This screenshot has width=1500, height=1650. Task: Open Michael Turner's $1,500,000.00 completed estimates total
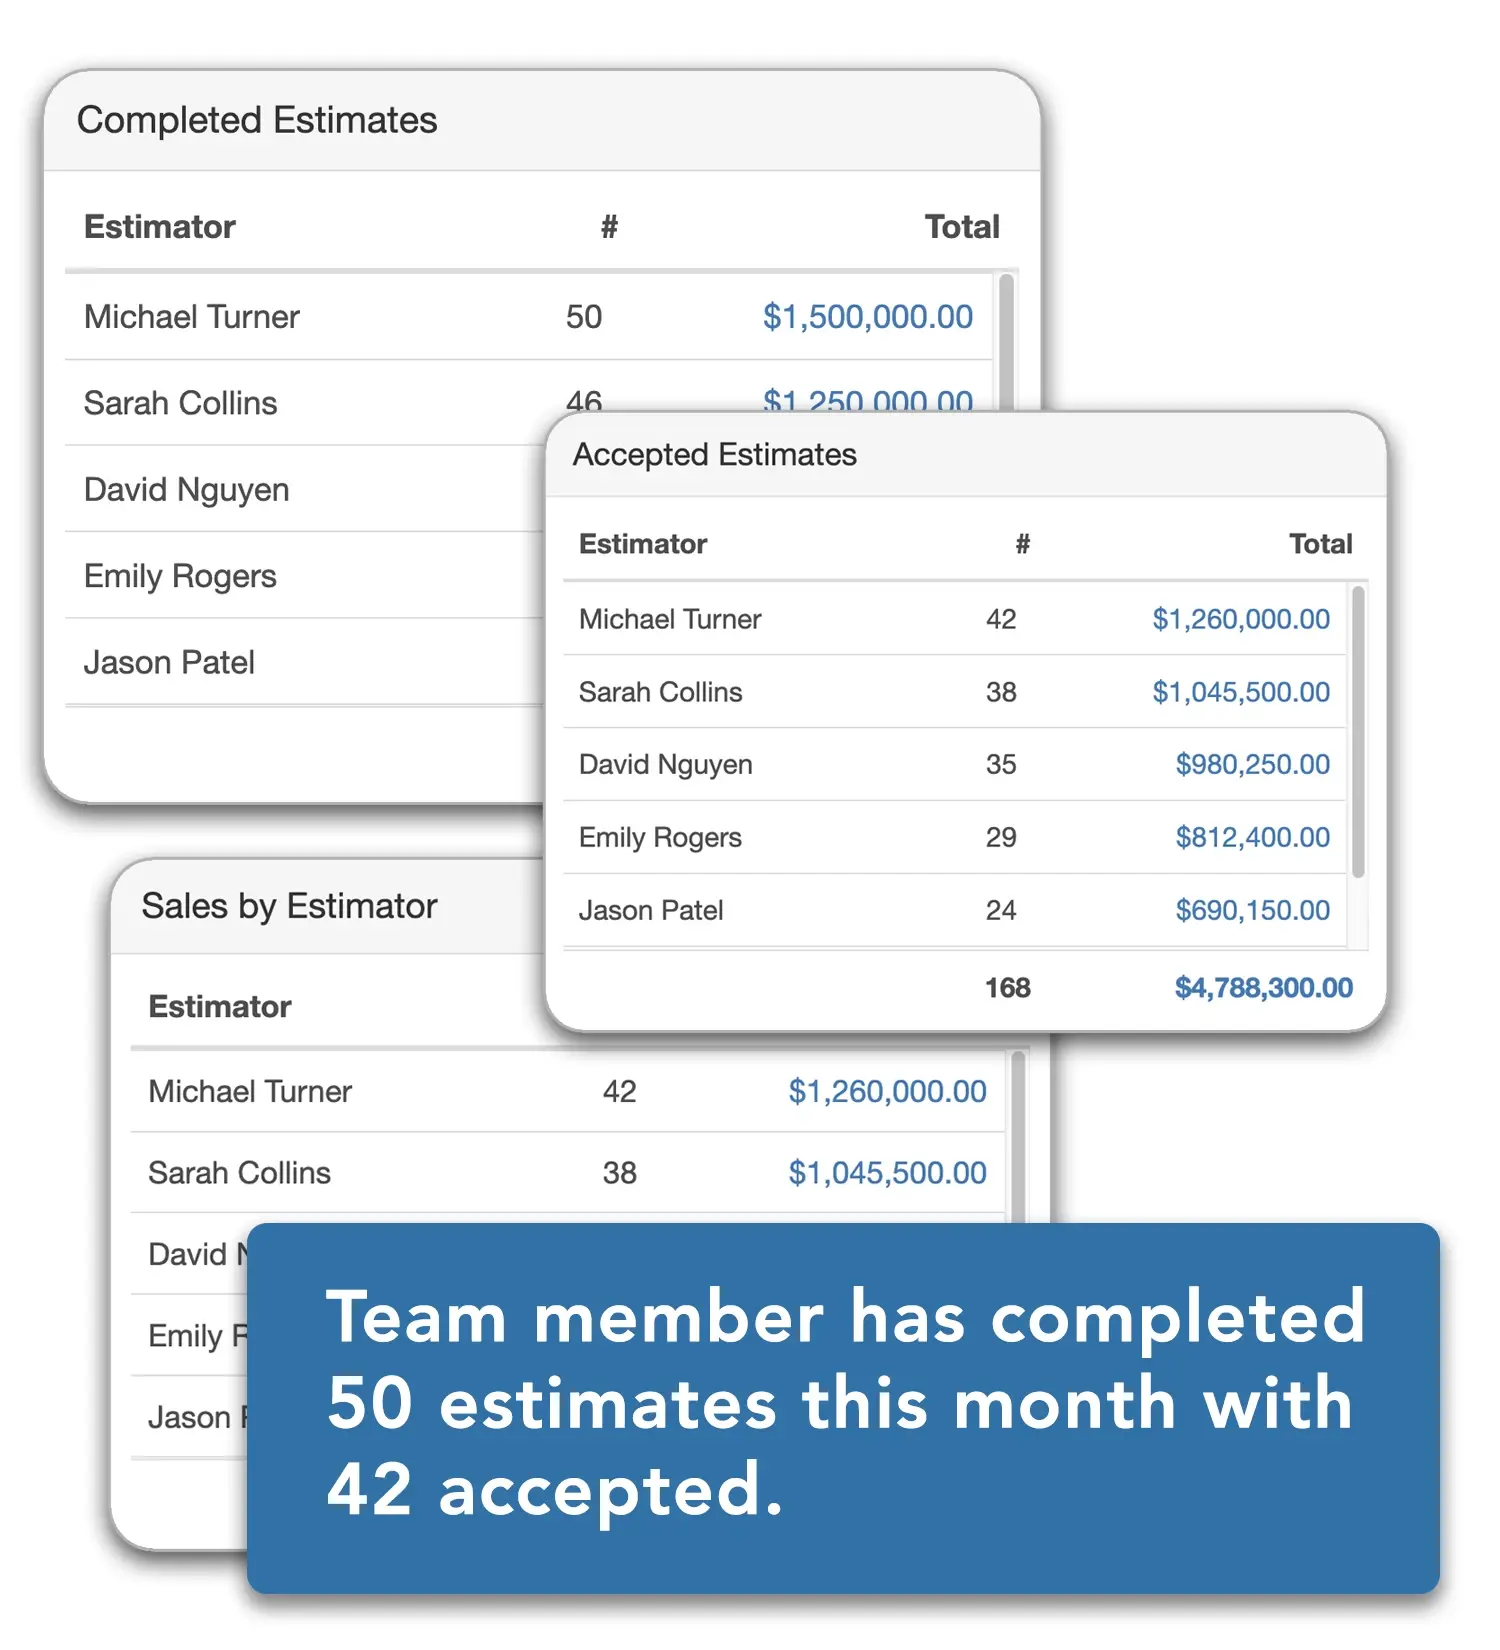[867, 317]
